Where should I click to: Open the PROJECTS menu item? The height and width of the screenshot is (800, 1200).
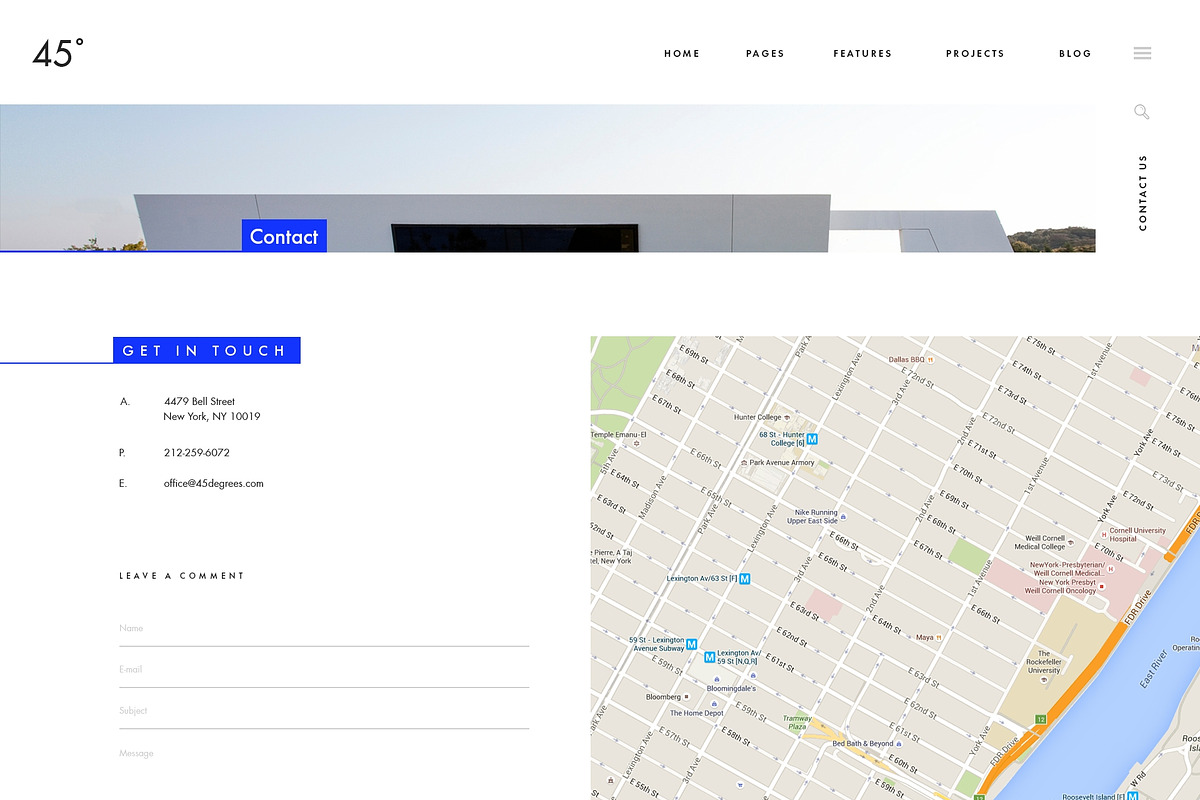(x=975, y=54)
